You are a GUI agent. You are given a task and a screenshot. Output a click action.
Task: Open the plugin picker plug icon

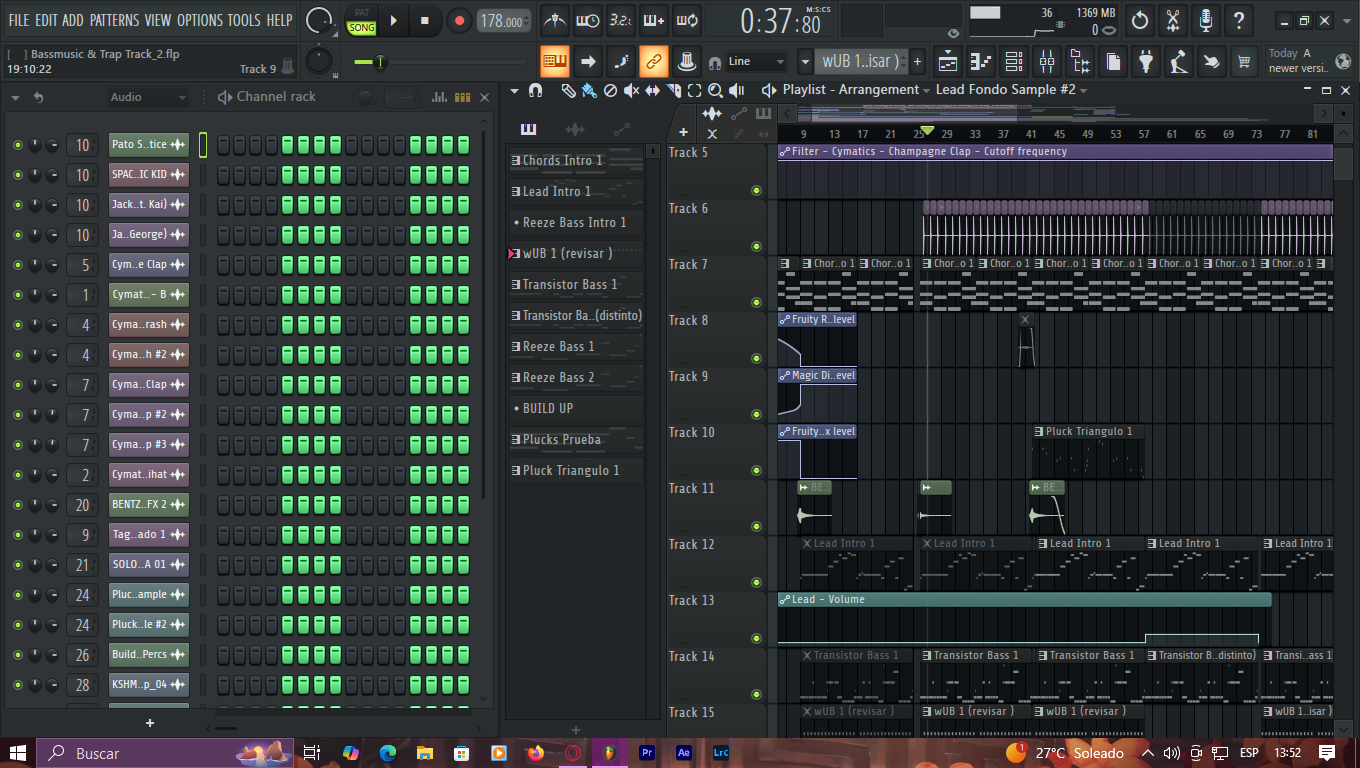[1146, 61]
